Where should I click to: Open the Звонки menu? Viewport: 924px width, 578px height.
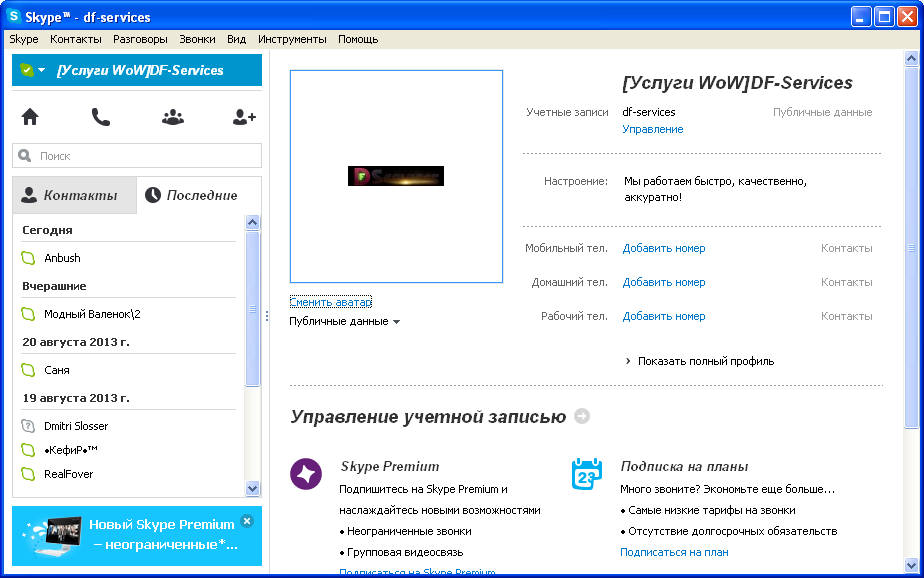pyautogui.click(x=197, y=39)
